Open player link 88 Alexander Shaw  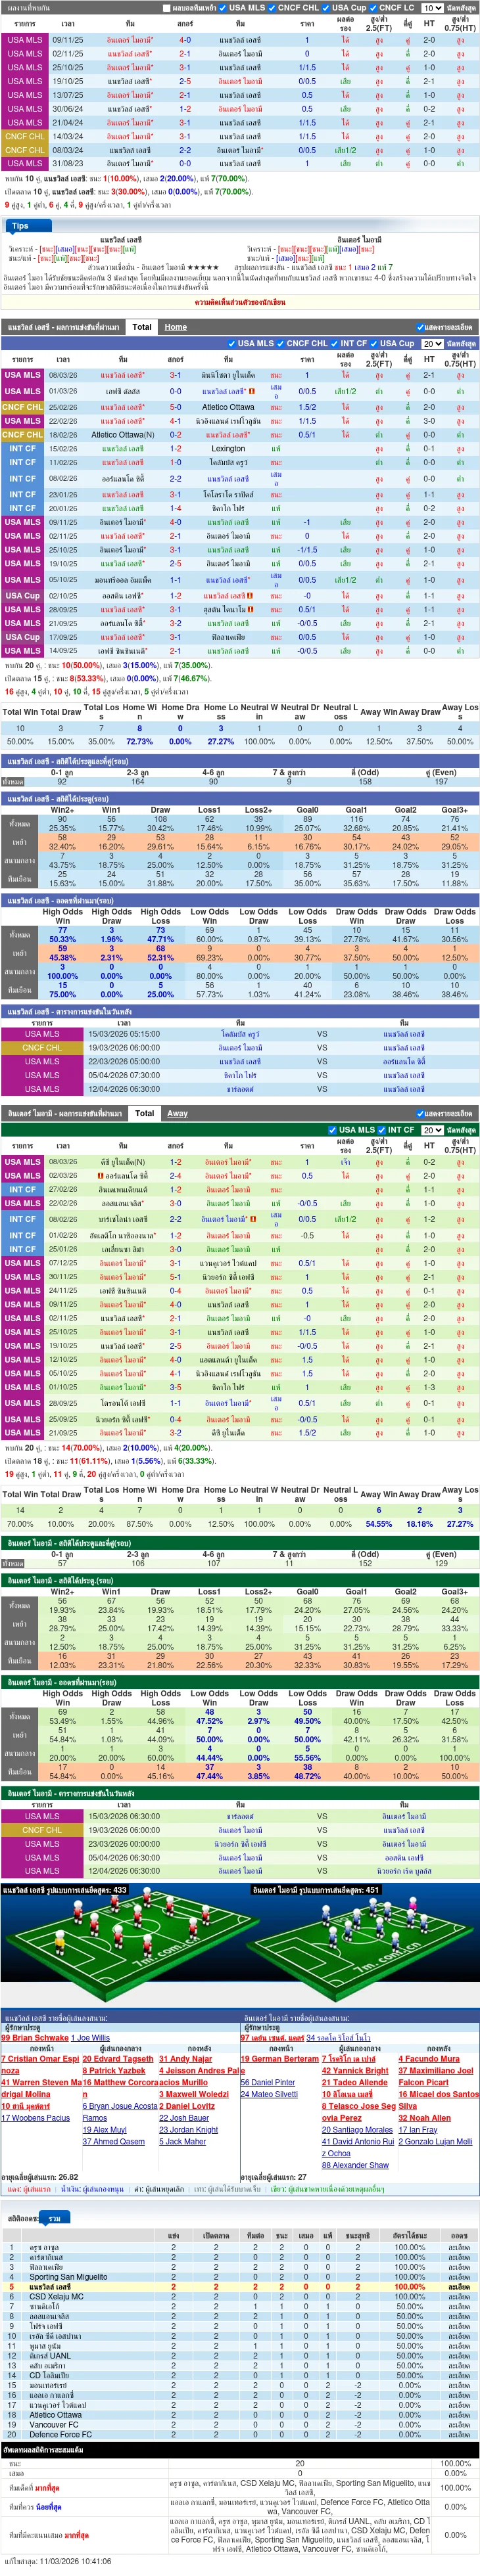point(355,2165)
